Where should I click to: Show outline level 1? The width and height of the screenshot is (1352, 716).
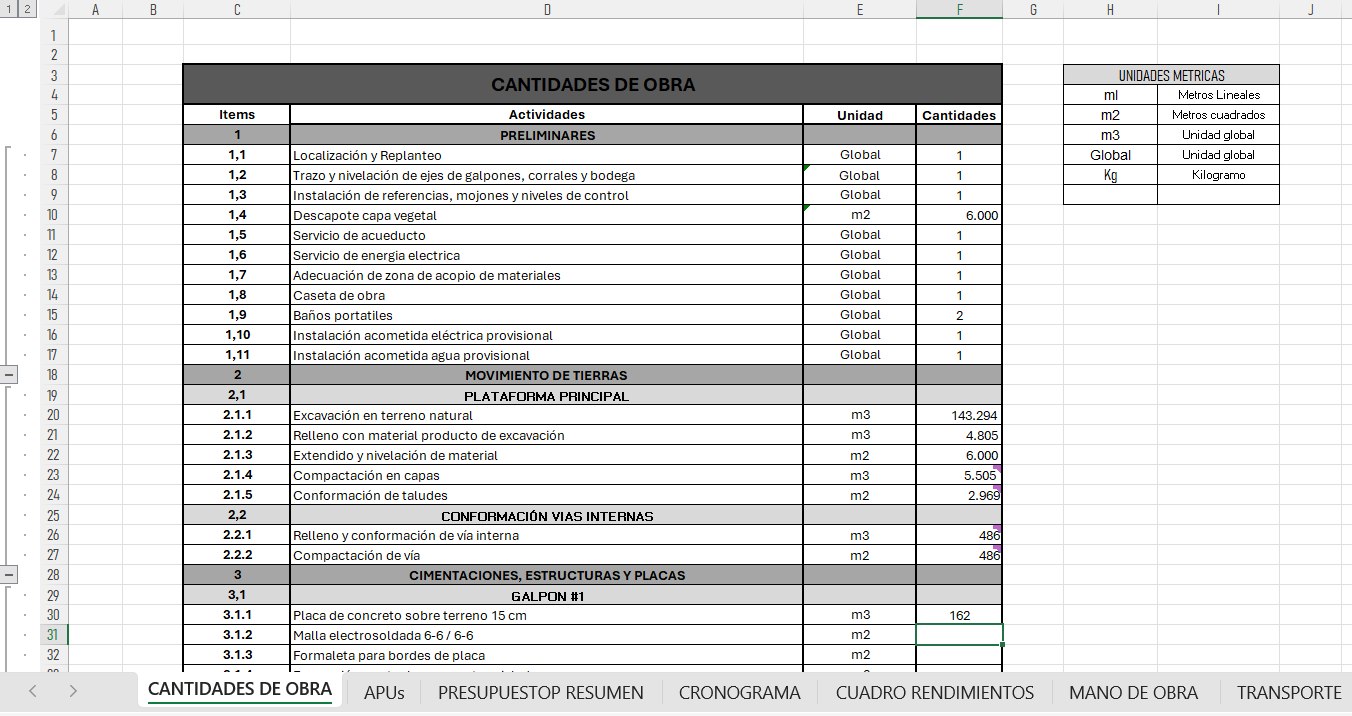9,9
